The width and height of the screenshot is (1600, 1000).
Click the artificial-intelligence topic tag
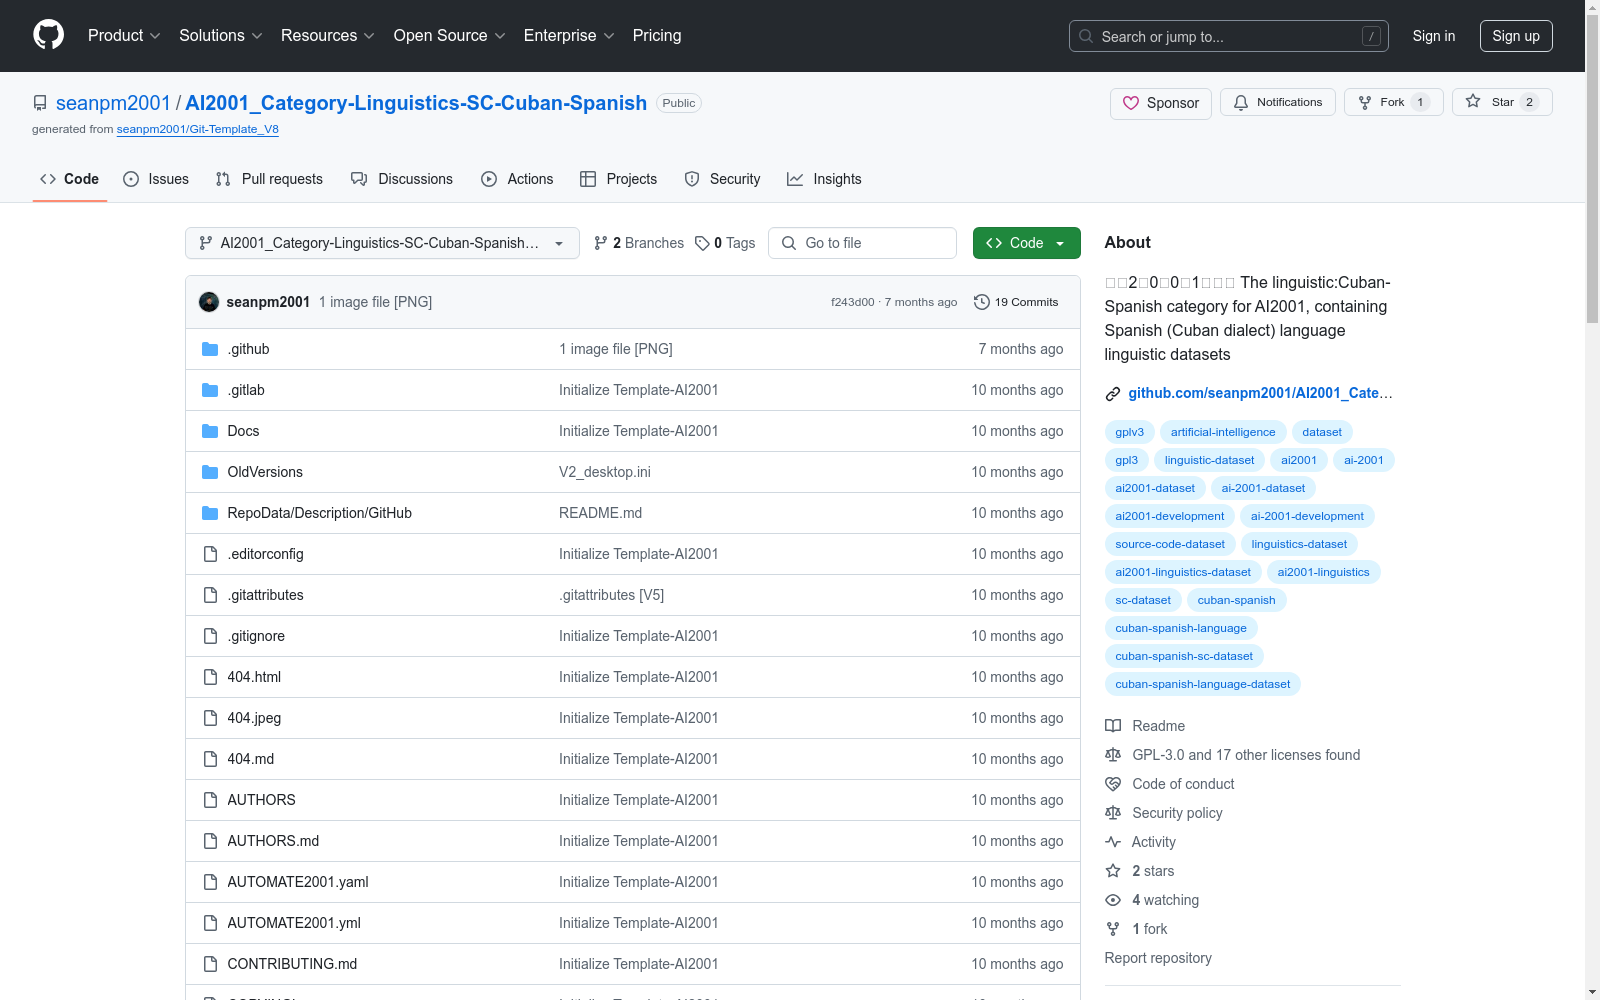coord(1223,432)
